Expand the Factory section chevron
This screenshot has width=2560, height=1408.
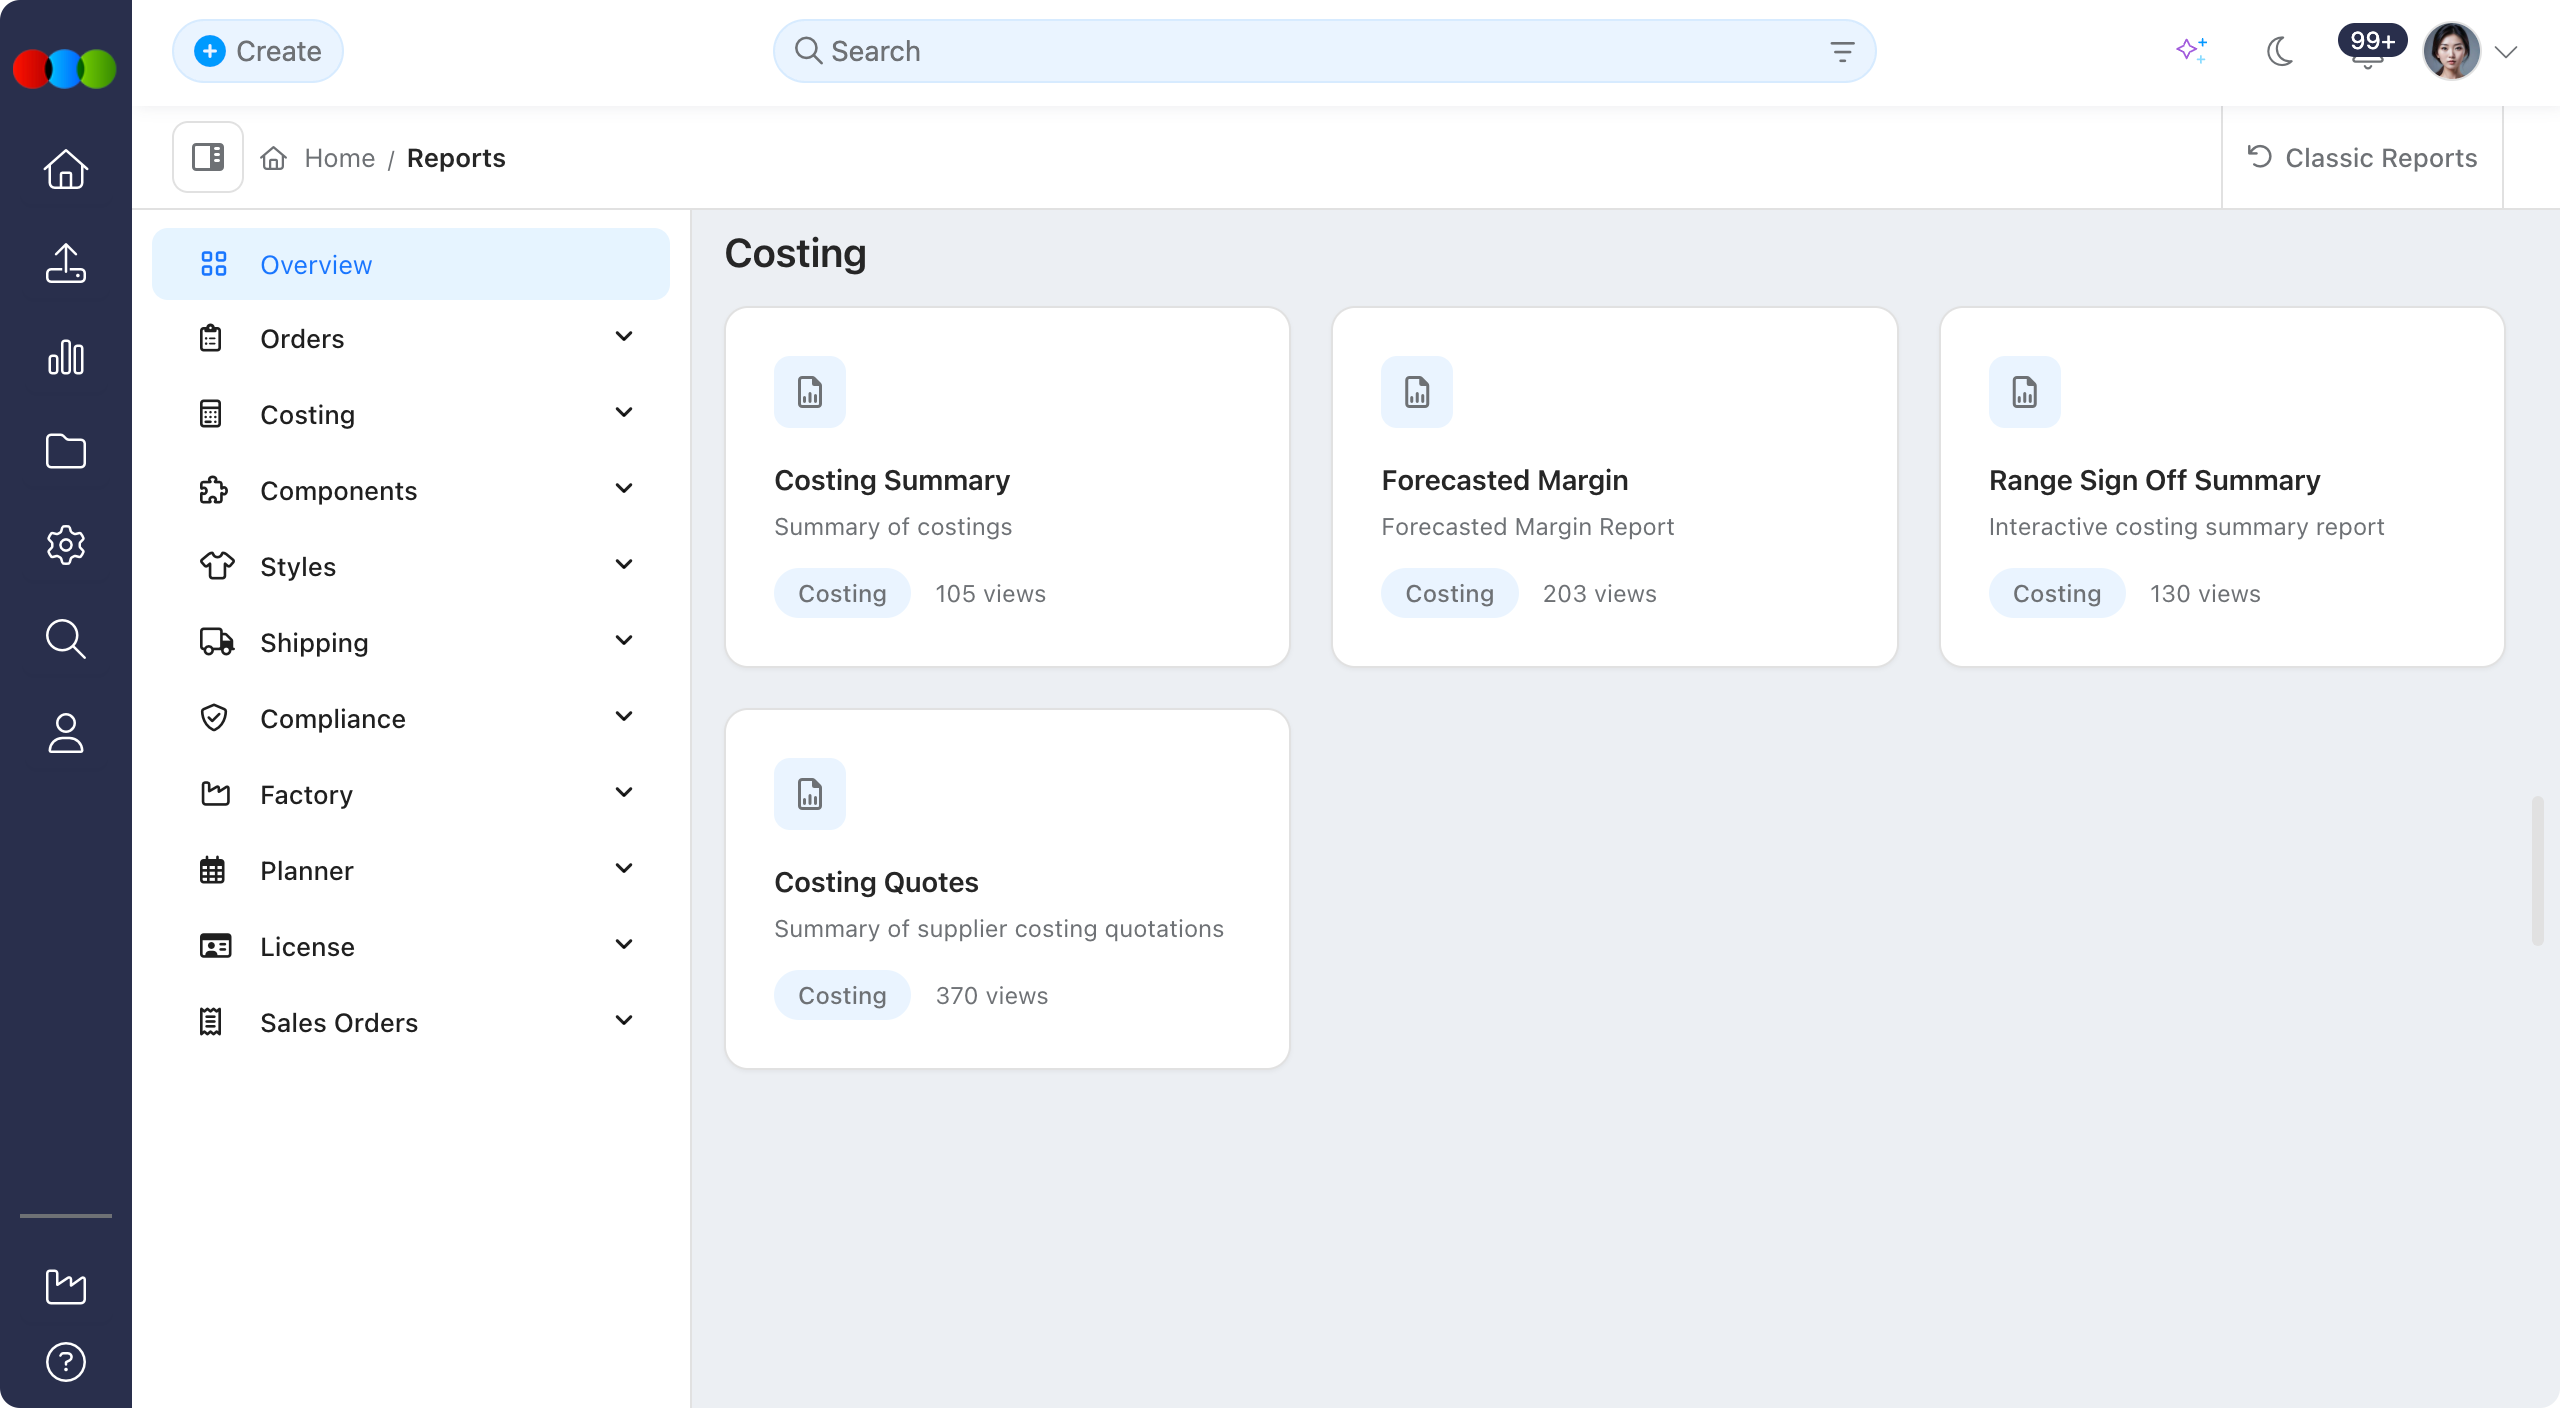(624, 793)
